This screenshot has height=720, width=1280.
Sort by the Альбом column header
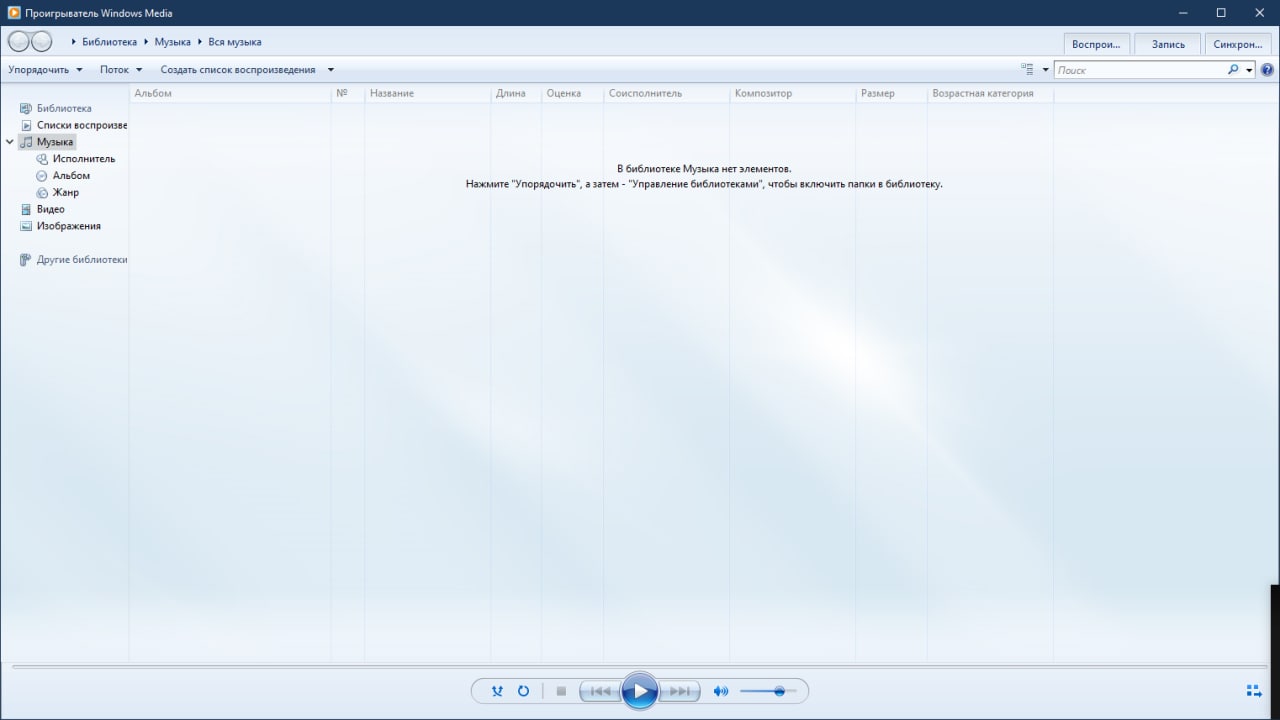pos(230,93)
